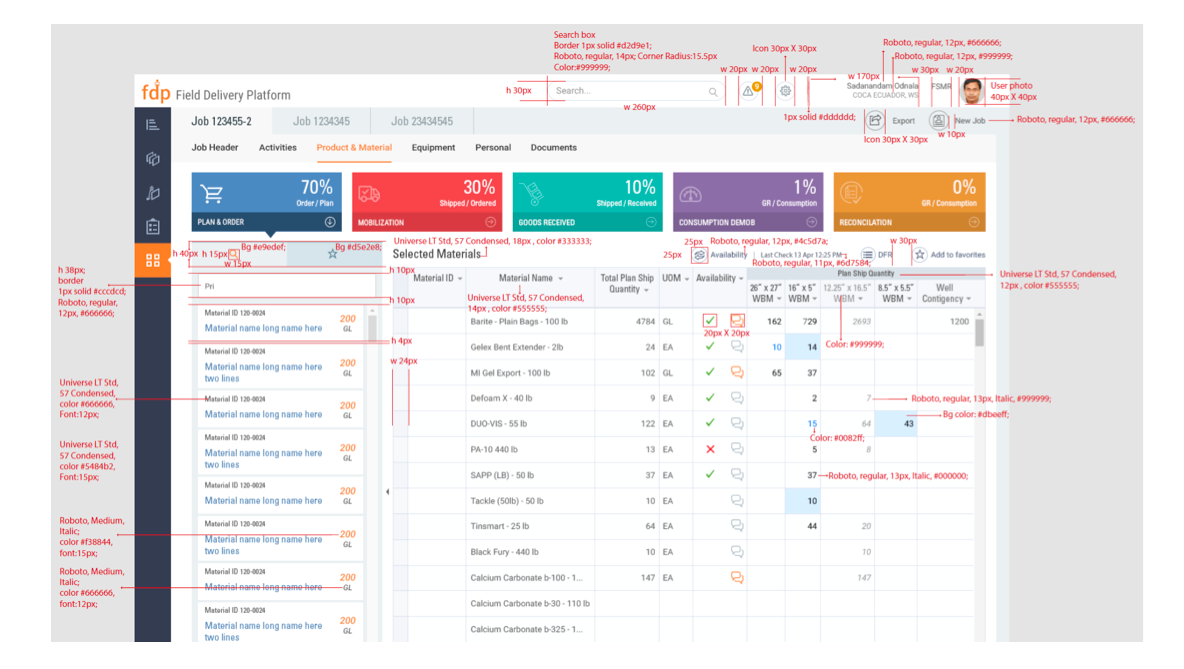Viewport: 1184px width, 669px height.
Task: Click the New Job icon
Action: click(938, 121)
